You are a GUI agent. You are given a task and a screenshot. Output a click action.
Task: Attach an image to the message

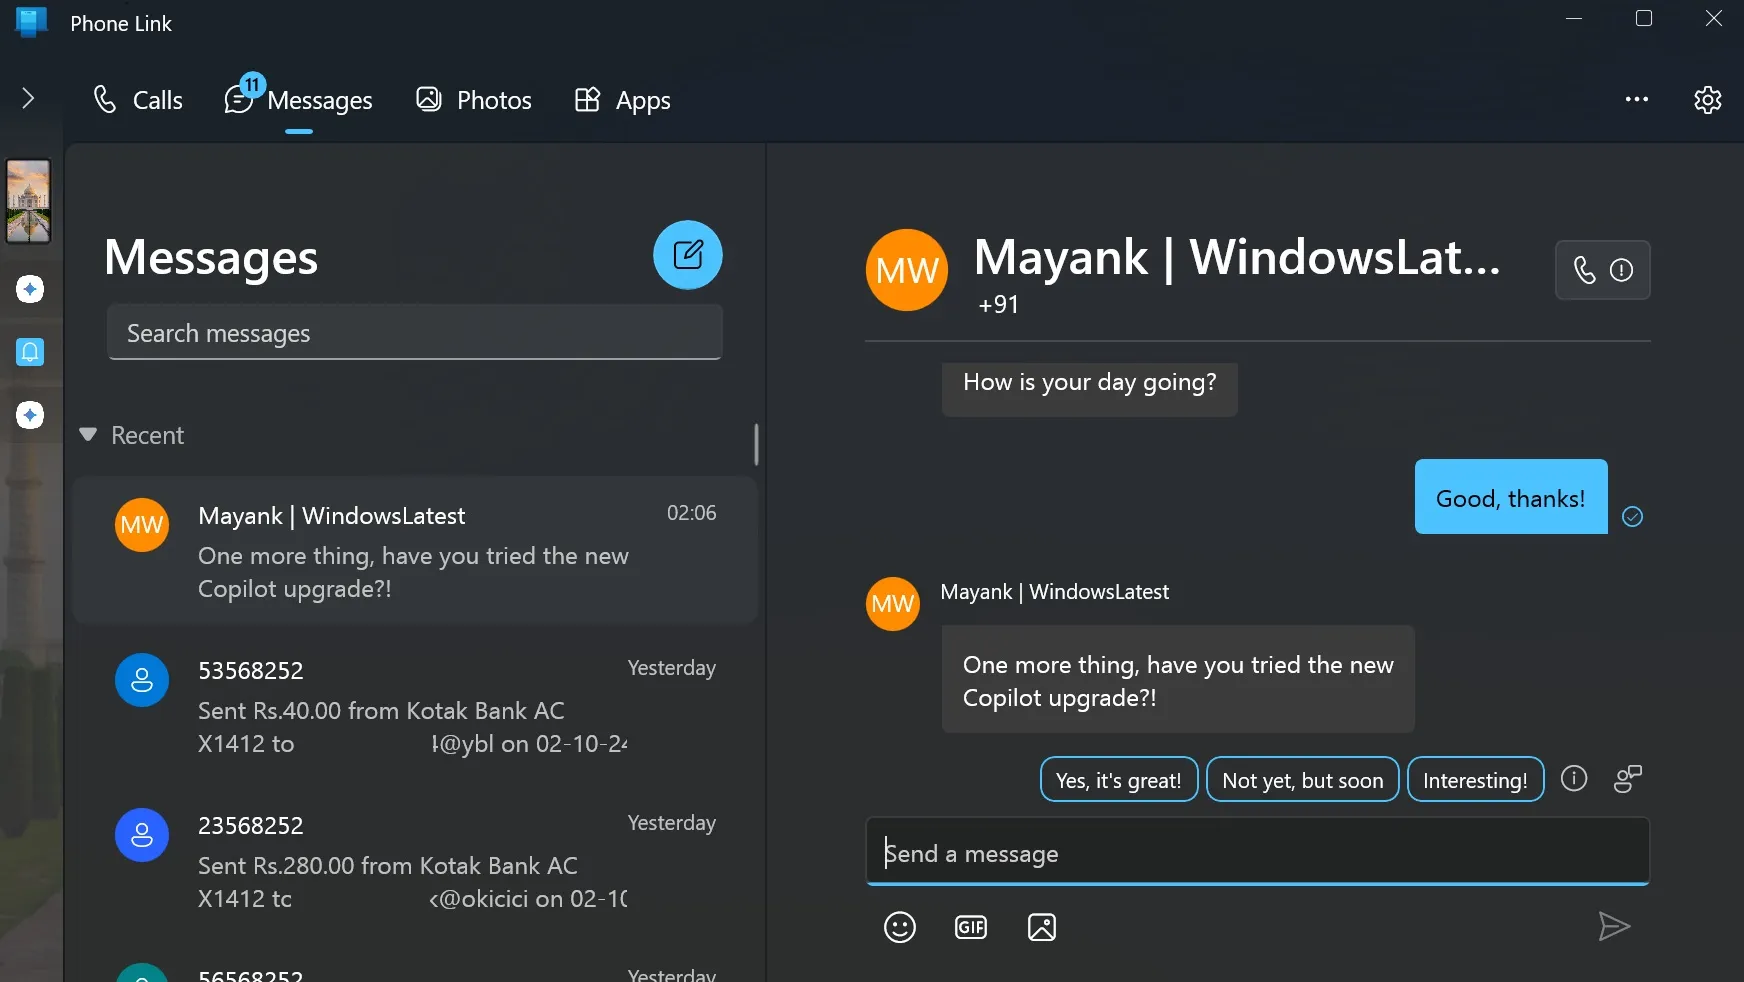1042,927
